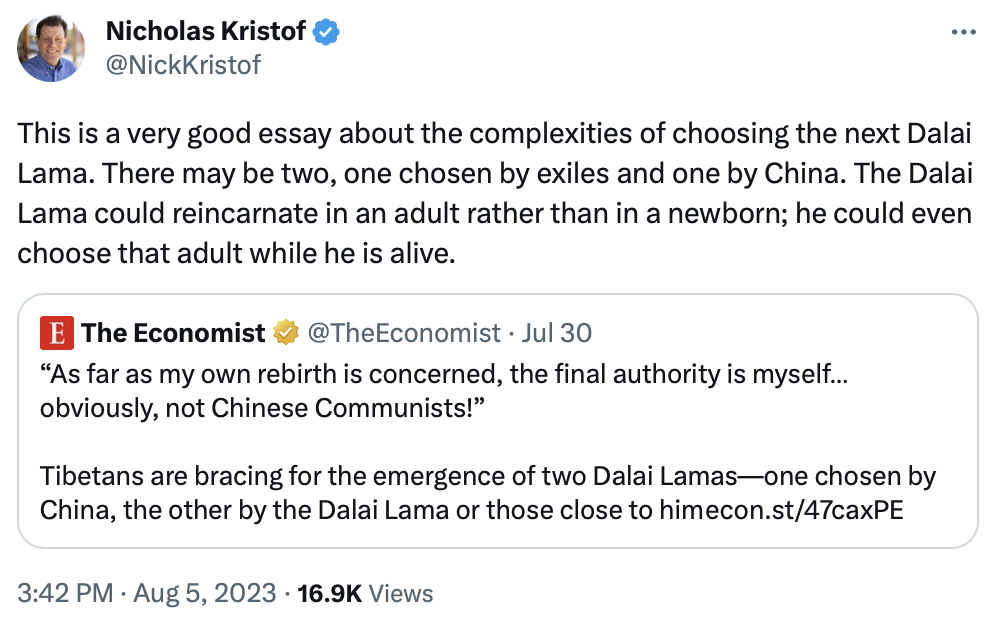
Task: Click the gold verified badge beside The Economist
Action: point(287,332)
